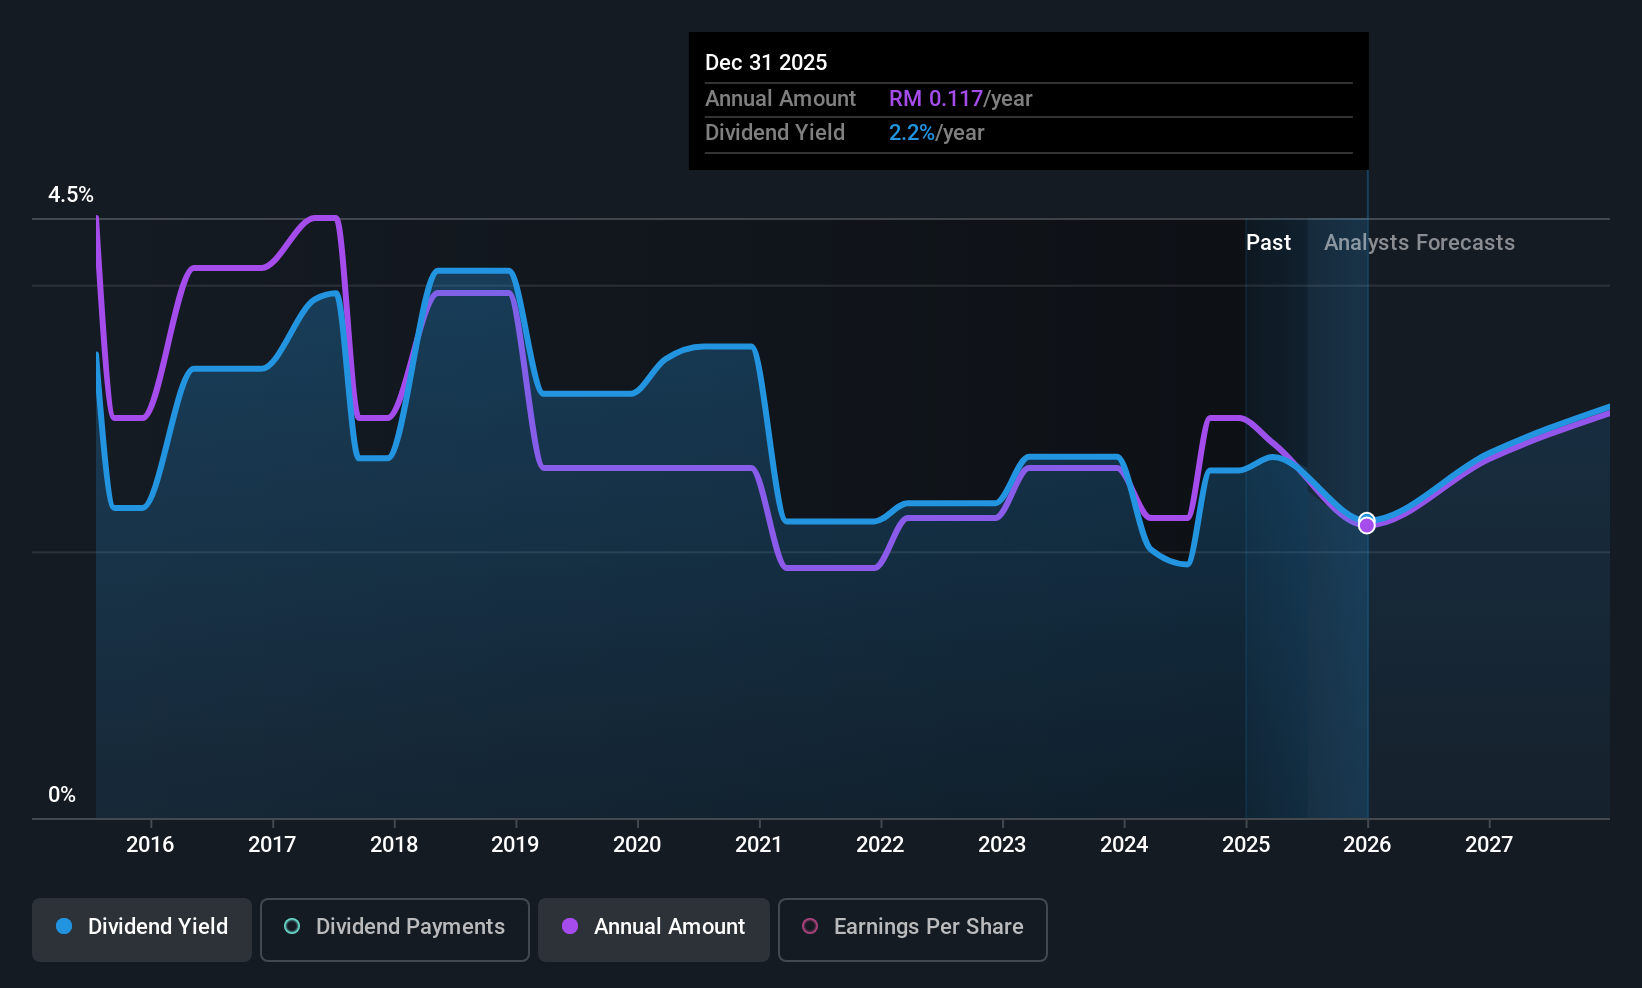The width and height of the screenshot is (1642, 988).
Task: Click the 2027 x-axis label
Action: pyautogui.click(x=1489, y=844)
